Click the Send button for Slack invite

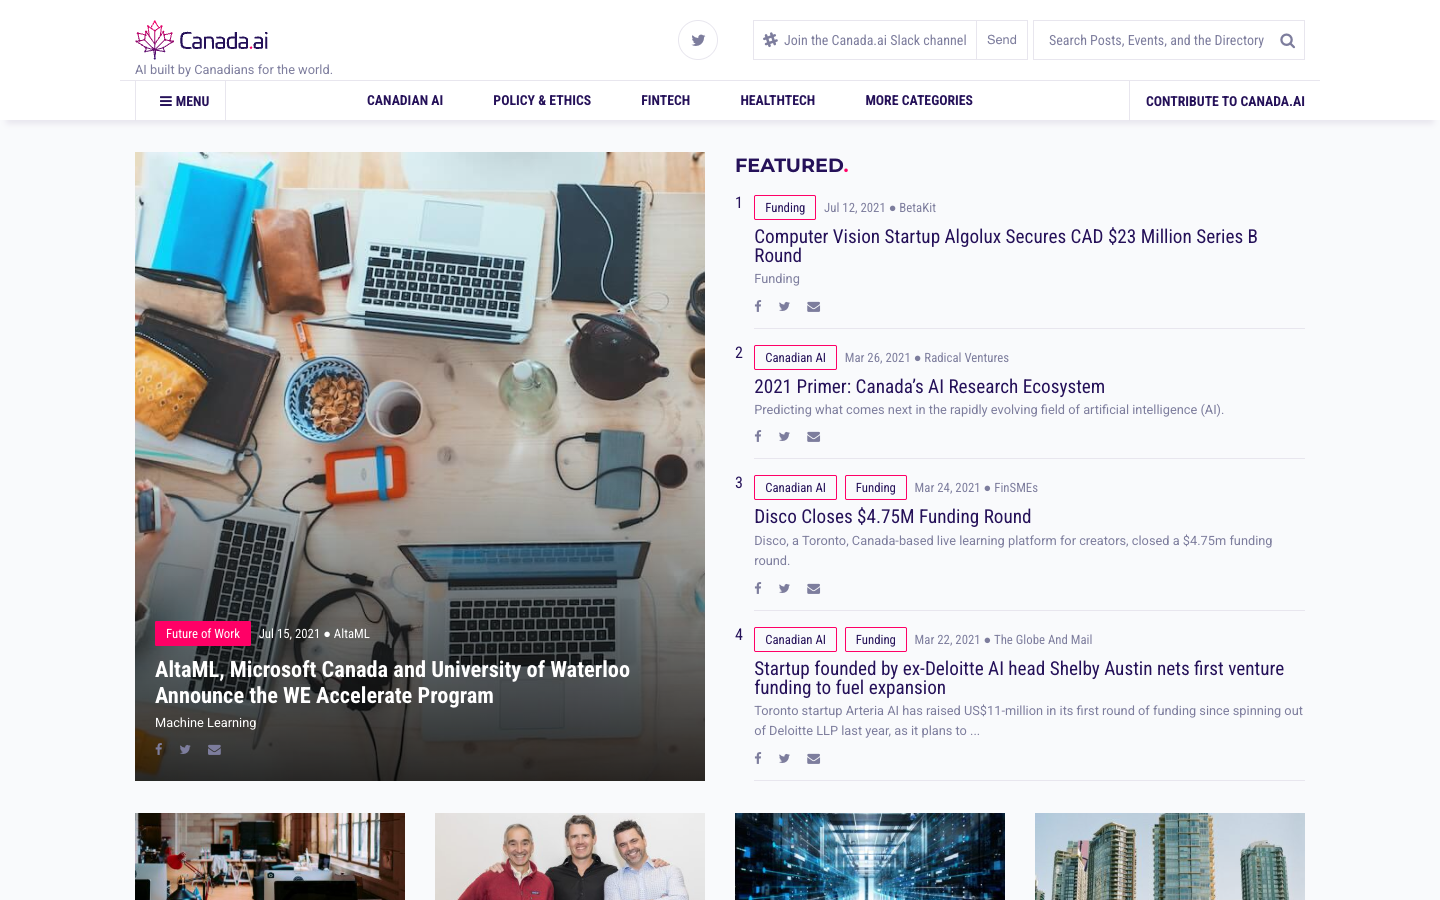coord(1002,40)
